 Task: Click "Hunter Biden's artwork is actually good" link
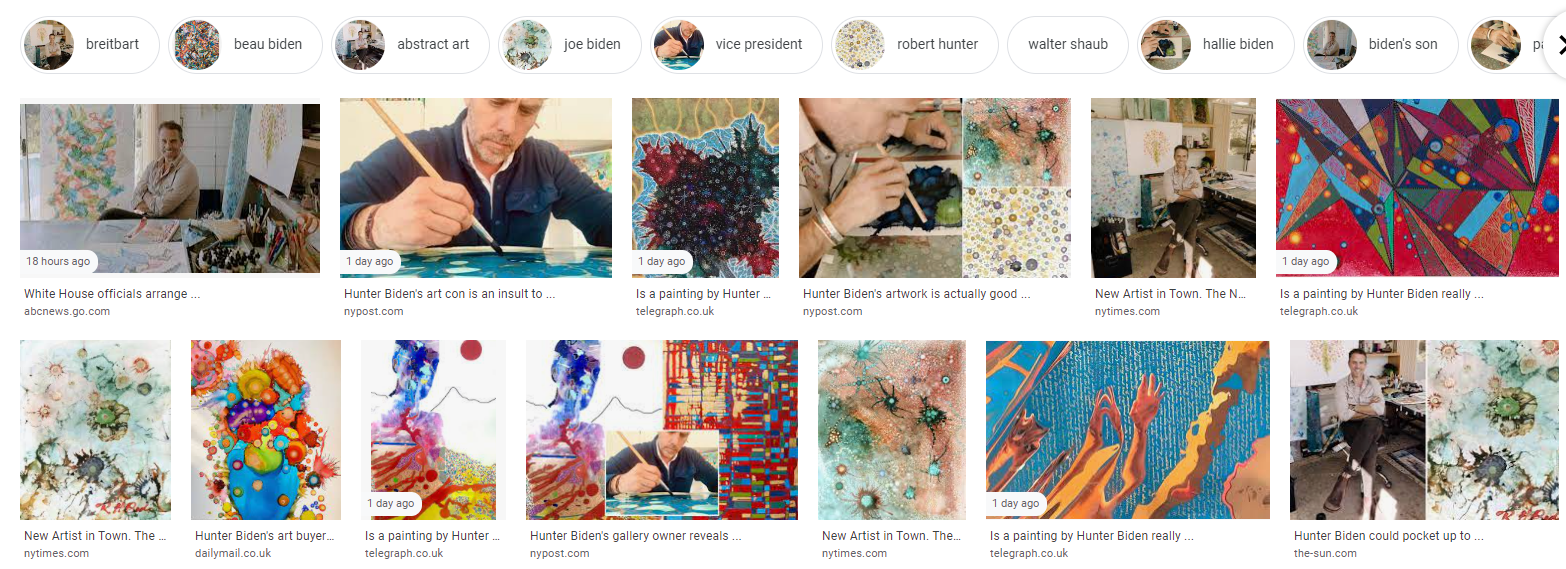pos(916,294)
